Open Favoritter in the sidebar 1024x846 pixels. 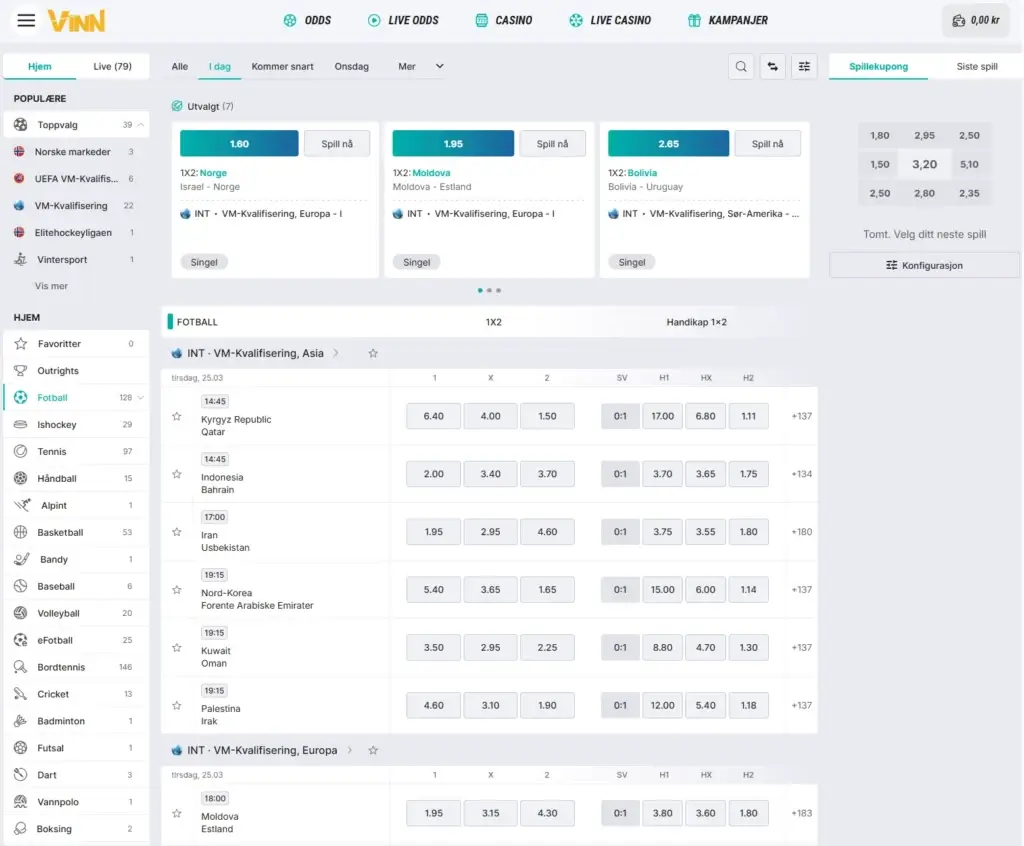[x=76, y=344]
